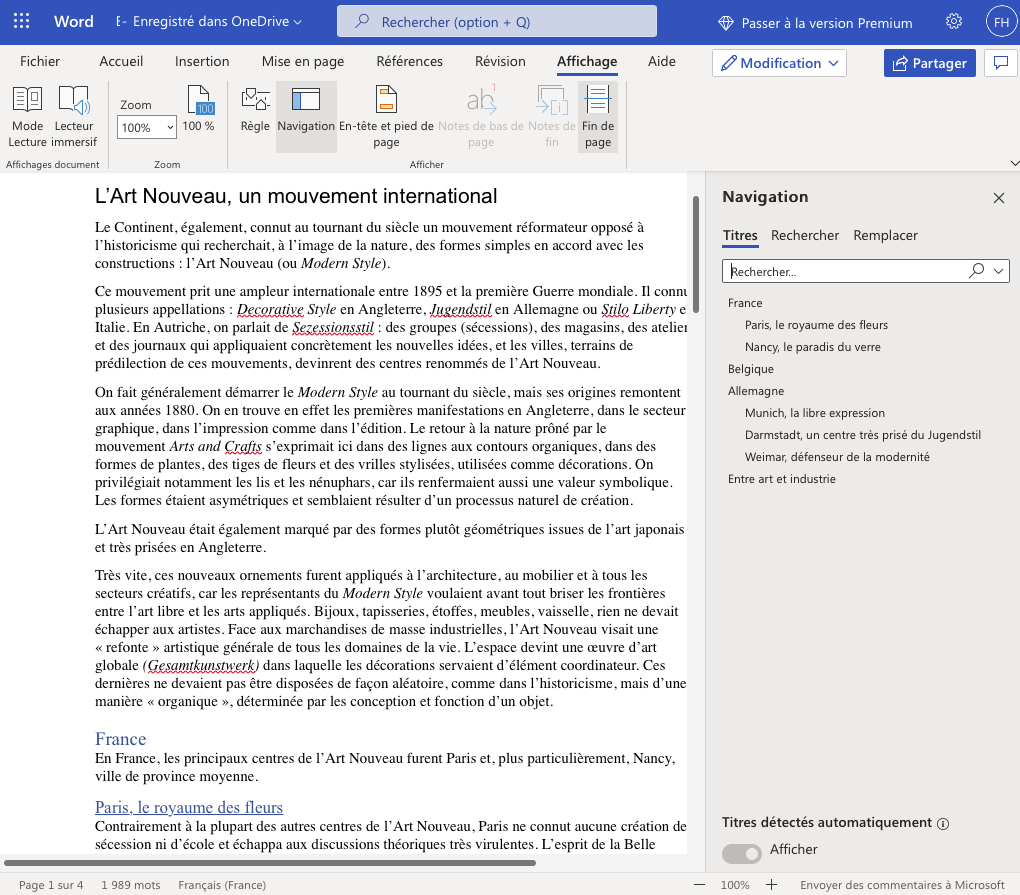Go to Paris, le royaume des fleurs heading
Image resolution: width=1020 pixels, height=895 pixels.
[x=816, y=325]
